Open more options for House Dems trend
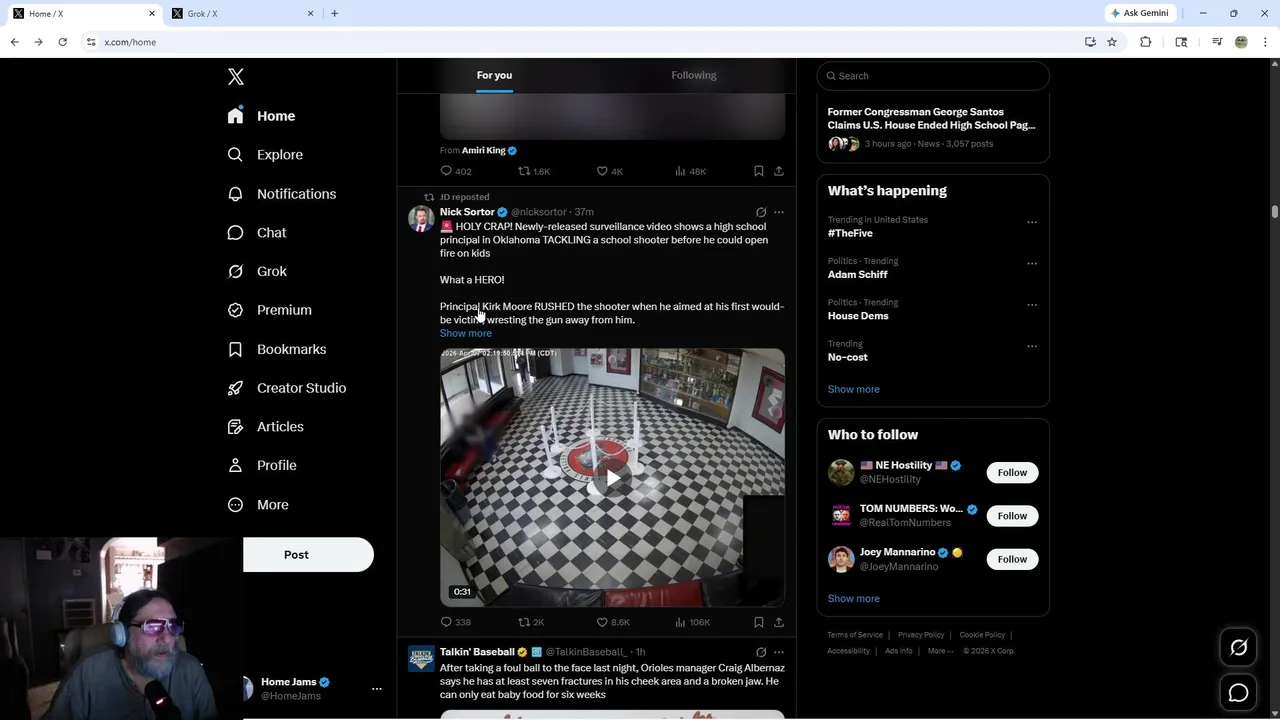The width and height of the screenshot is (1280, 720). (1032, 305)
